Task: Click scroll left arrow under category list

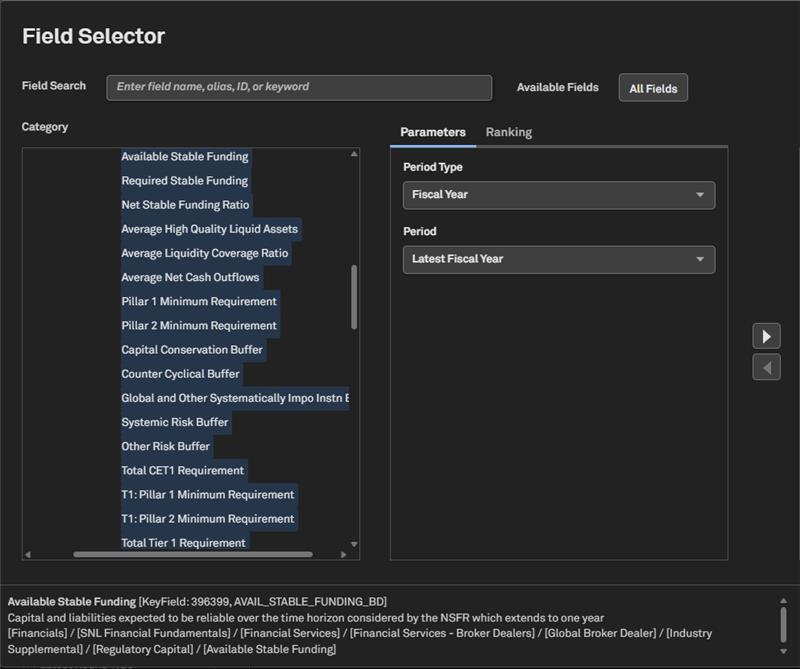Action: point(28,554)
